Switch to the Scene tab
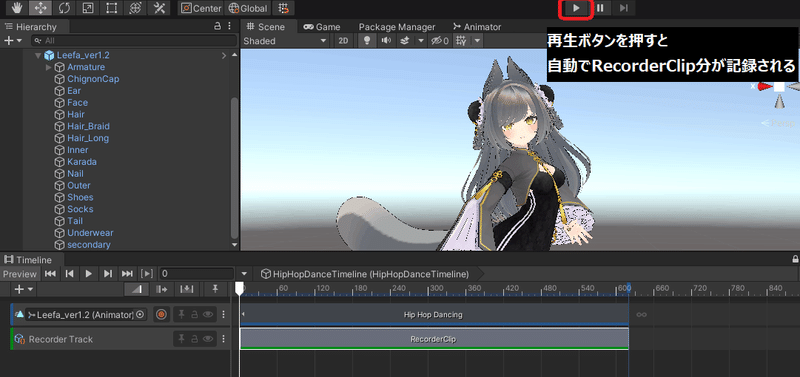The height and width of the screenshot is (377, 800). click(x=266, y=27)
